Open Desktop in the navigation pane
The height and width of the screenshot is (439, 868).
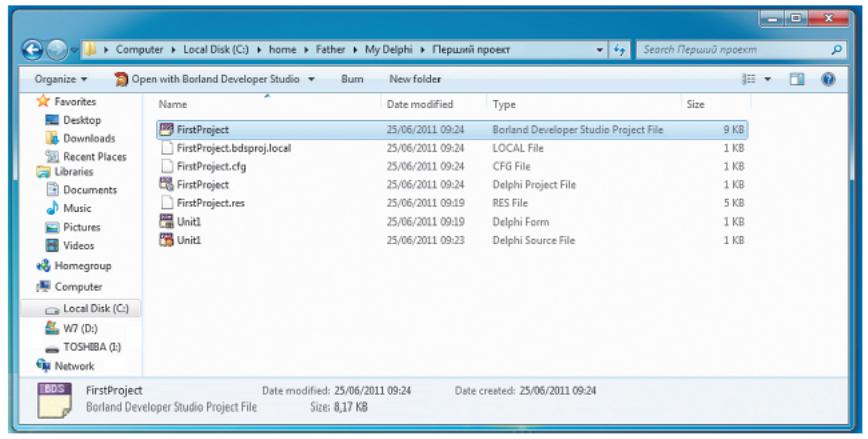coord(82,120)
